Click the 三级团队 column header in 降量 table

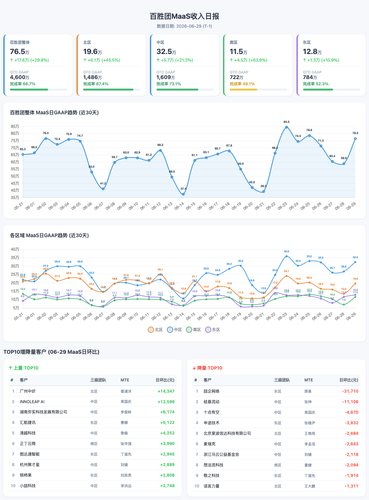(281, 380)
